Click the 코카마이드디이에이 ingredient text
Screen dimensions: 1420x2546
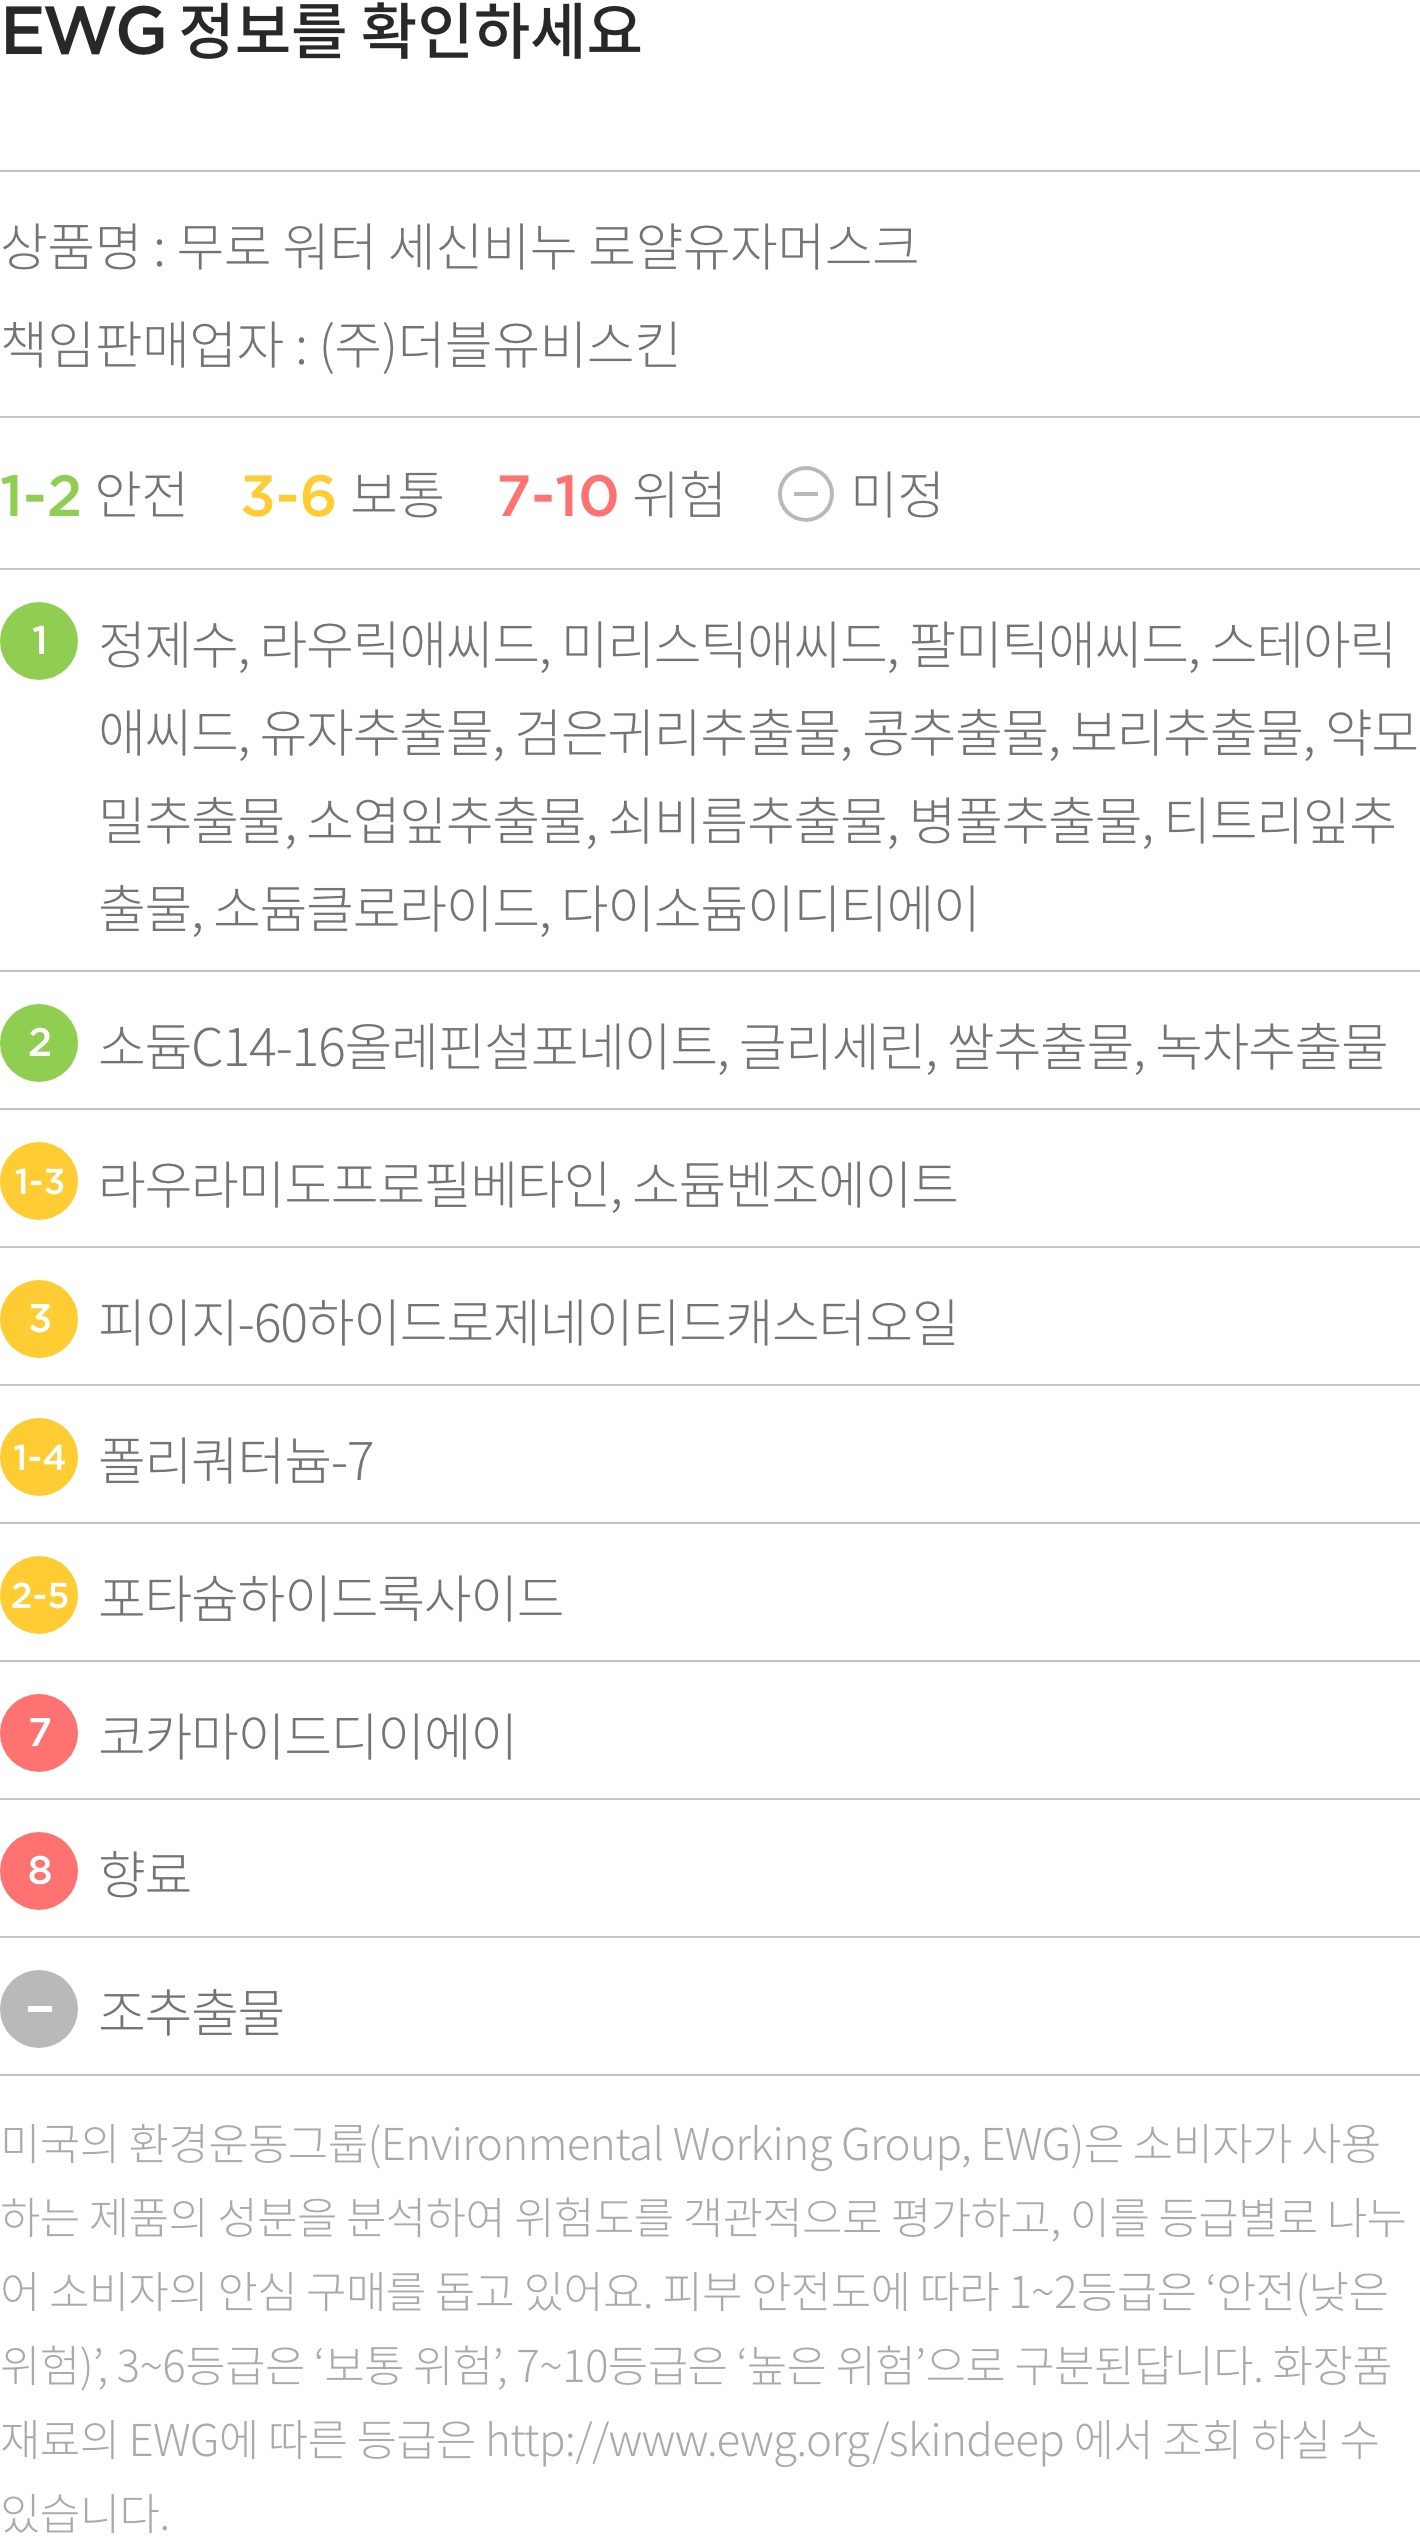click(x=308, y=1735)
